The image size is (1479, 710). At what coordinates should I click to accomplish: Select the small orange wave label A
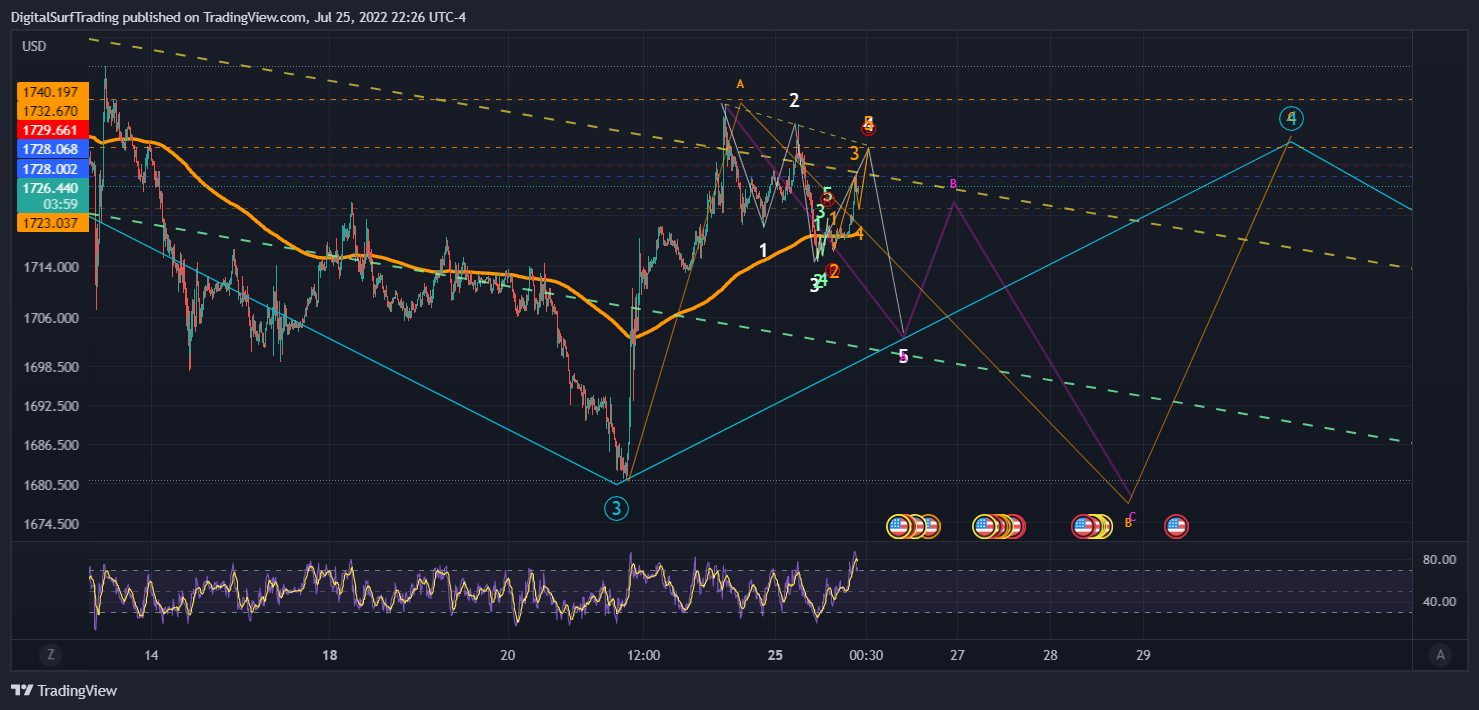740,84
